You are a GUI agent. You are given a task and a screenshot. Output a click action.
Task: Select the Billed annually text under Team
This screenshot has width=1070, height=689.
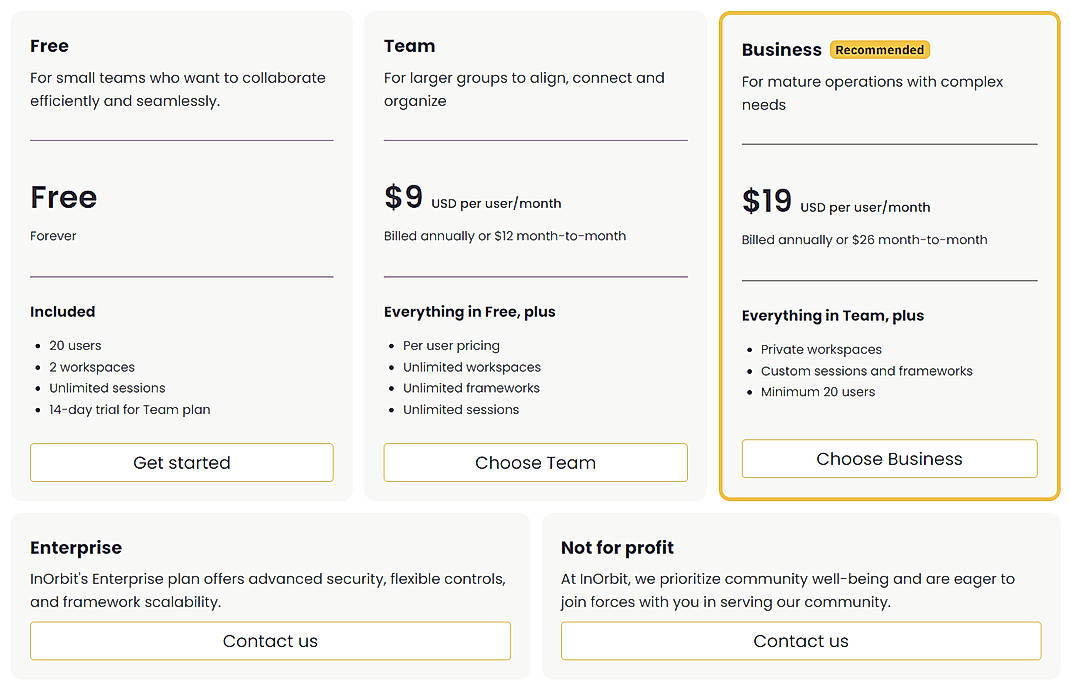click(504, 235)
